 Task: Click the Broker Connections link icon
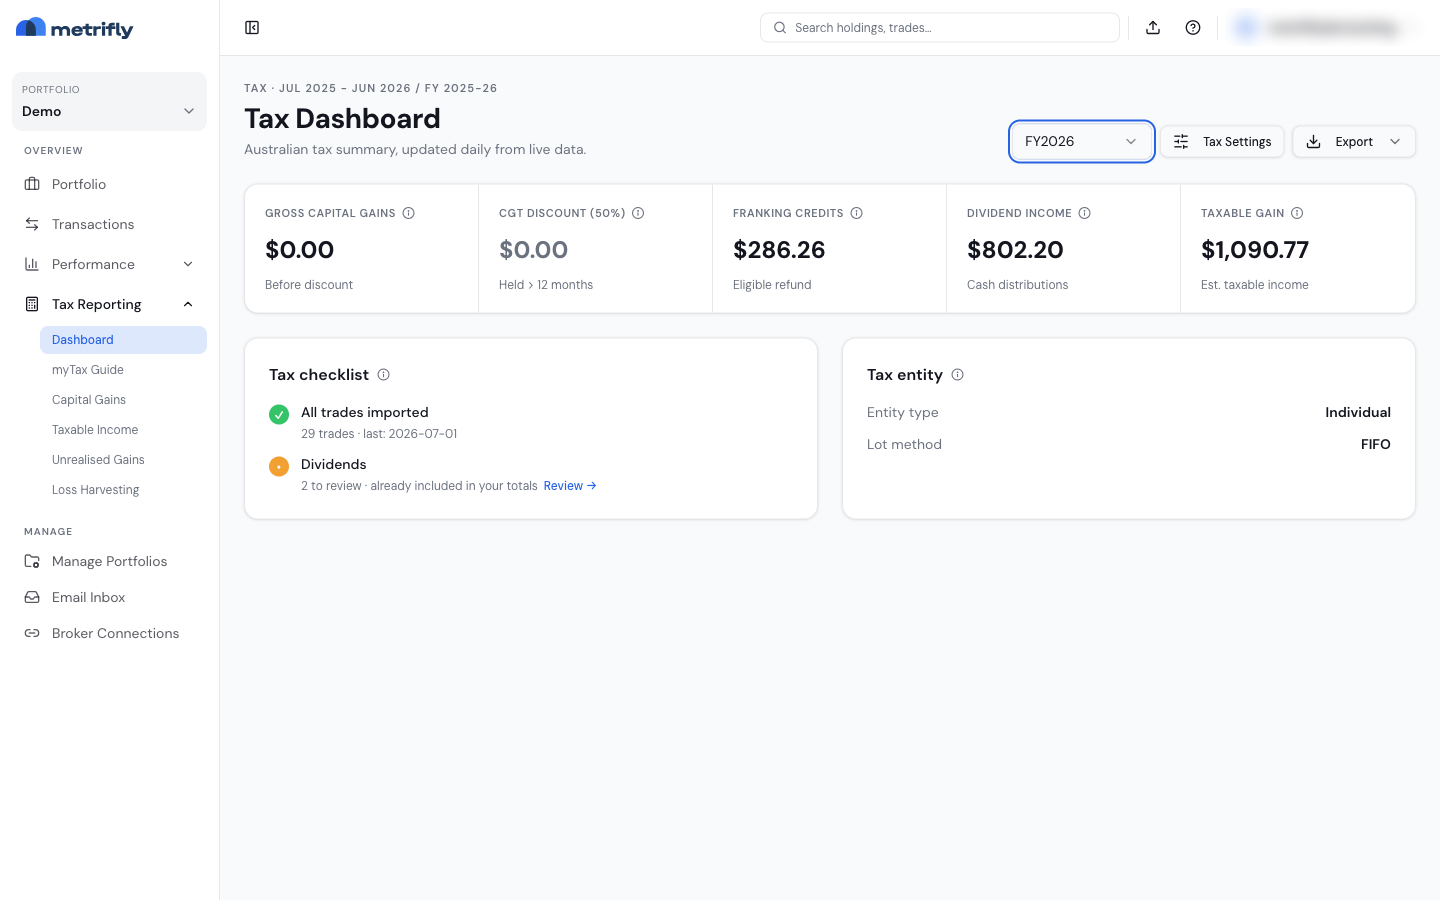(32, 633)
